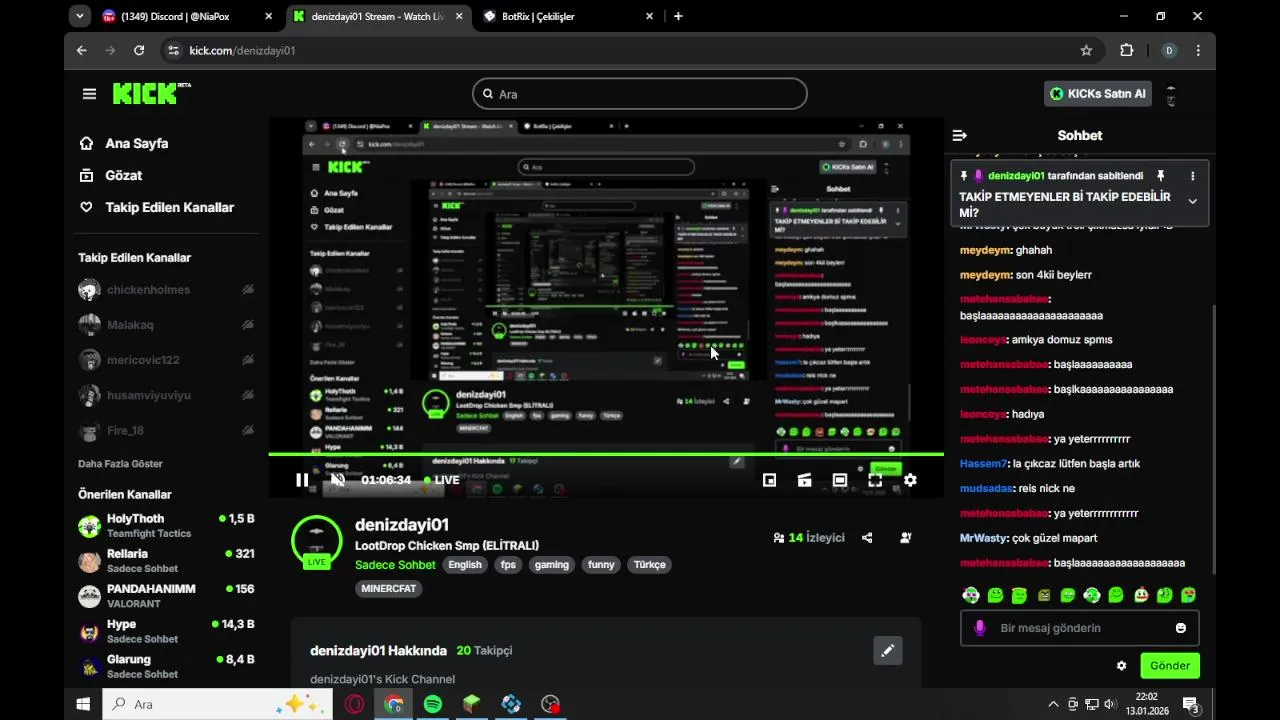Create a clip from the stream
1280x720 pixels.
coord(804,480)
